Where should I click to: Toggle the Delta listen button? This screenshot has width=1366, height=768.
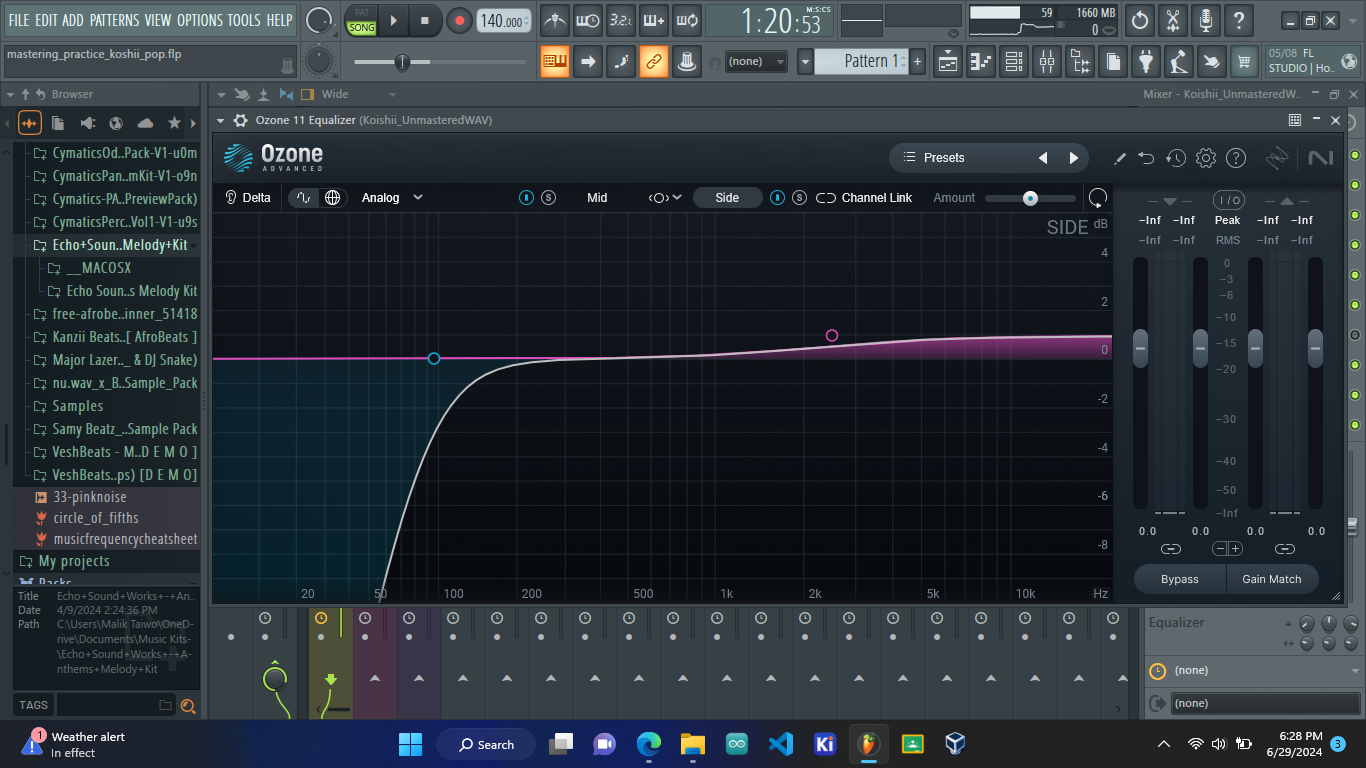click(x=247, y=198)
